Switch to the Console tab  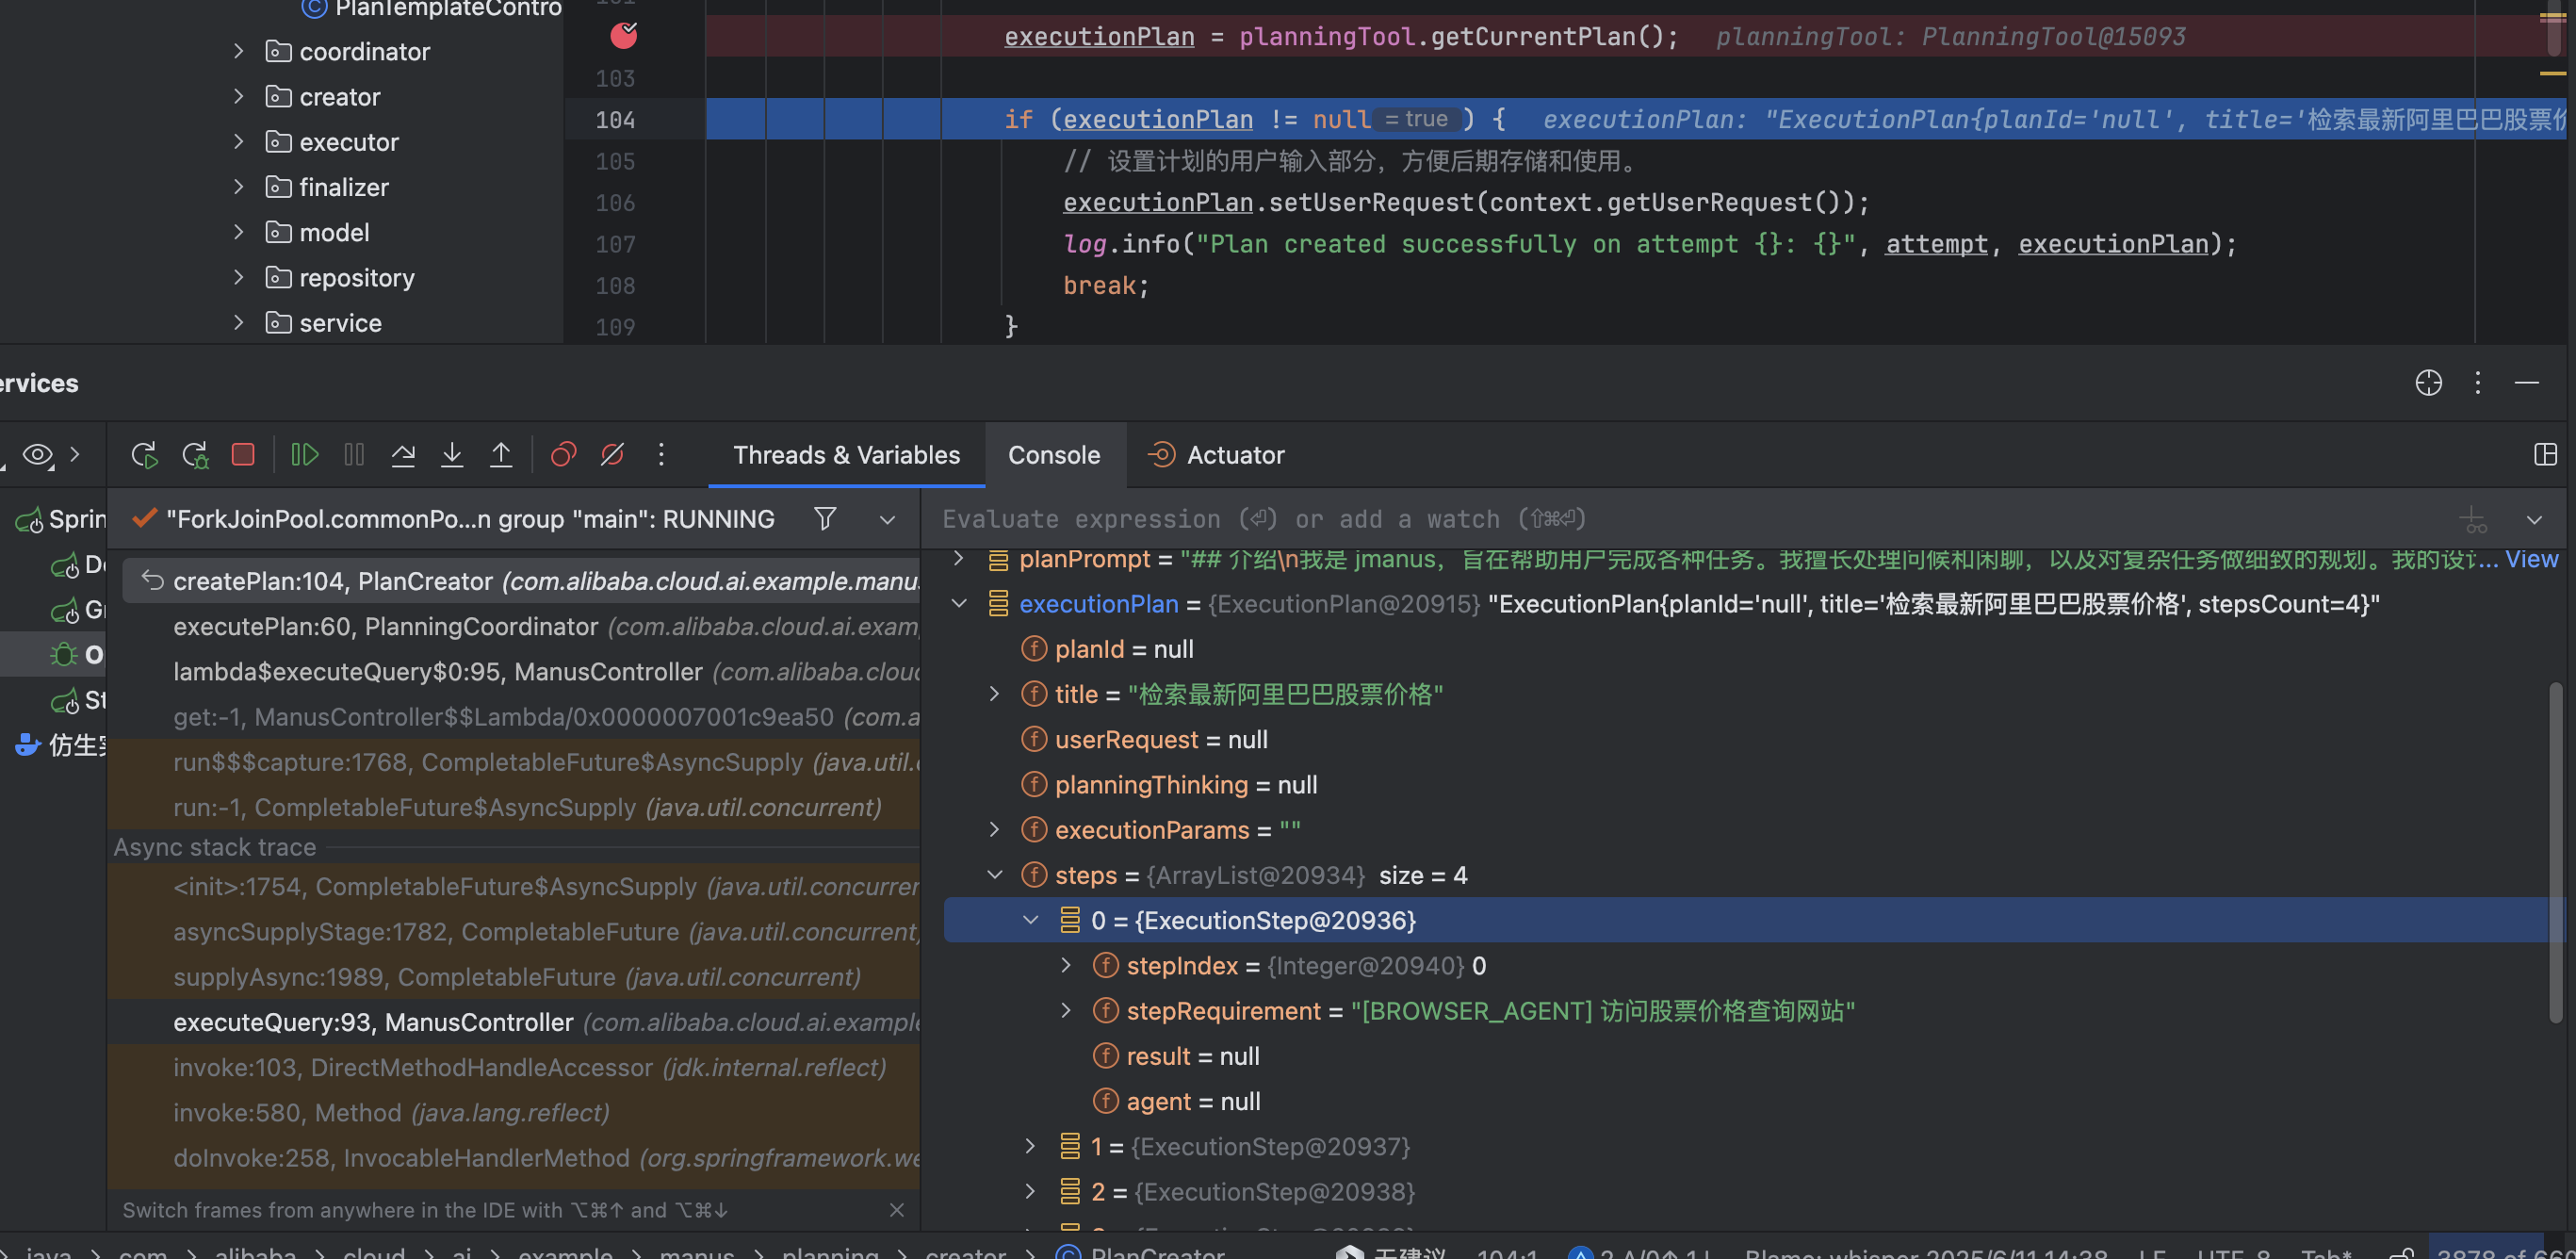(1053, 455)
